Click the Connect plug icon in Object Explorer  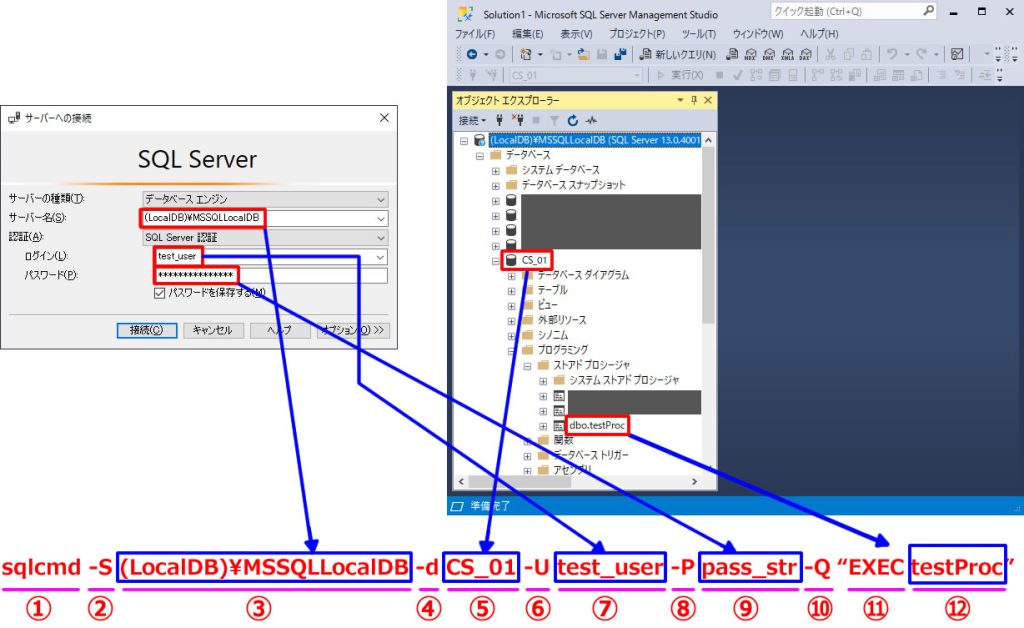[500, 120]
